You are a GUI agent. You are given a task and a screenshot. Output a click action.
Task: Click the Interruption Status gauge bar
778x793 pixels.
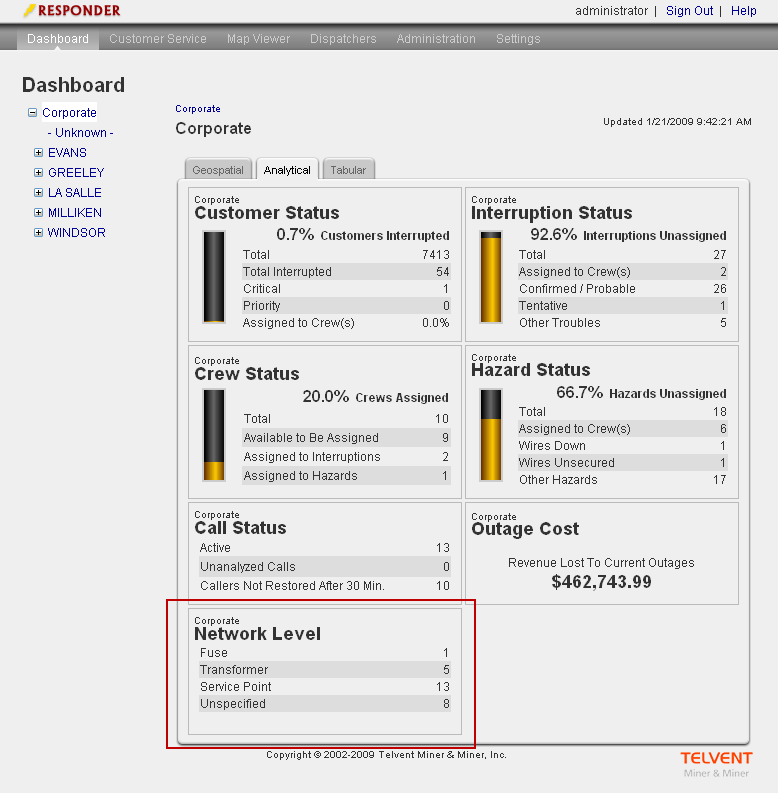(x=491, y=277)
